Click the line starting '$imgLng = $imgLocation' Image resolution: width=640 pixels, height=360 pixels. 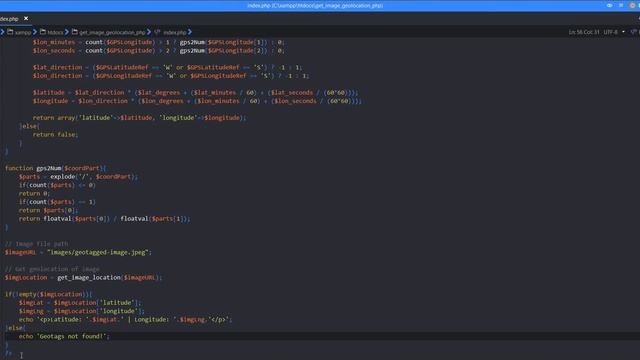pyautogui.click(x=82, y=311)
